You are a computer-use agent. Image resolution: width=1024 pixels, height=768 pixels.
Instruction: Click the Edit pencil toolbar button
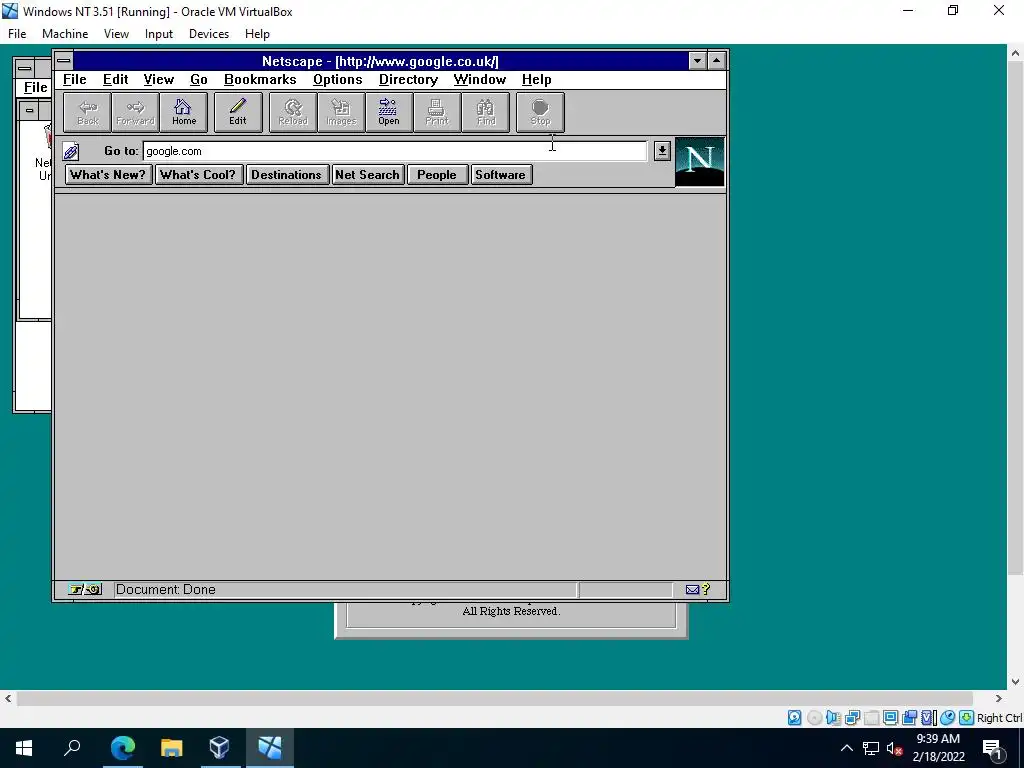click(238, 112)
